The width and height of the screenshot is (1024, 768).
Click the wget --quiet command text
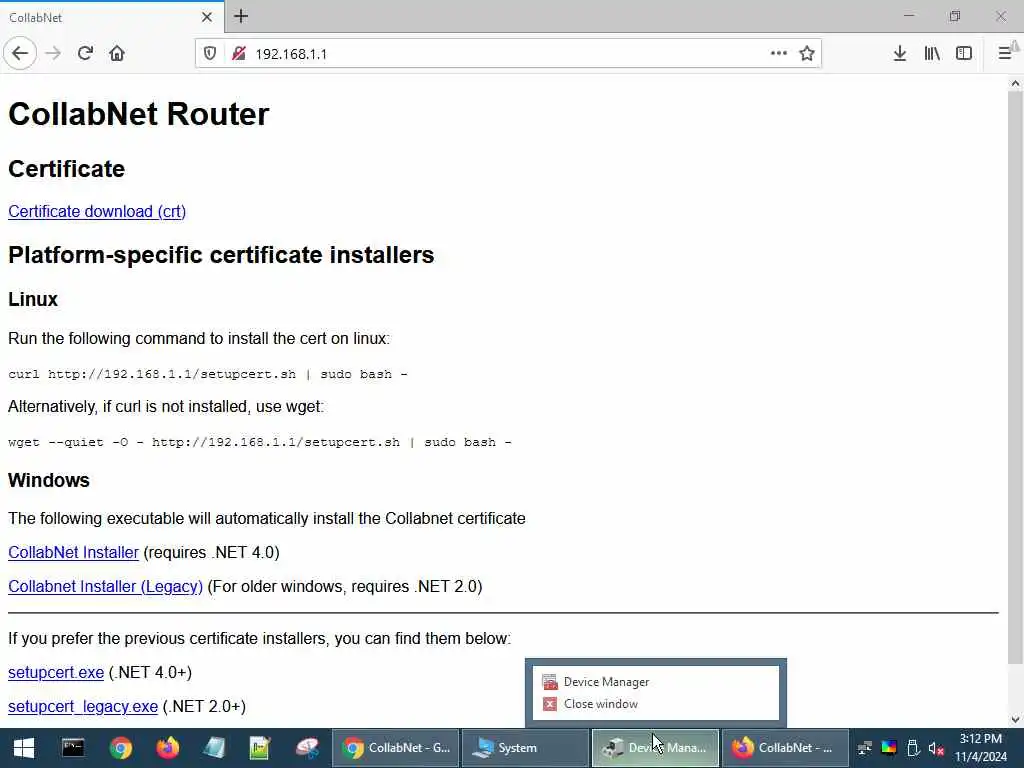[x=259, y=442]
